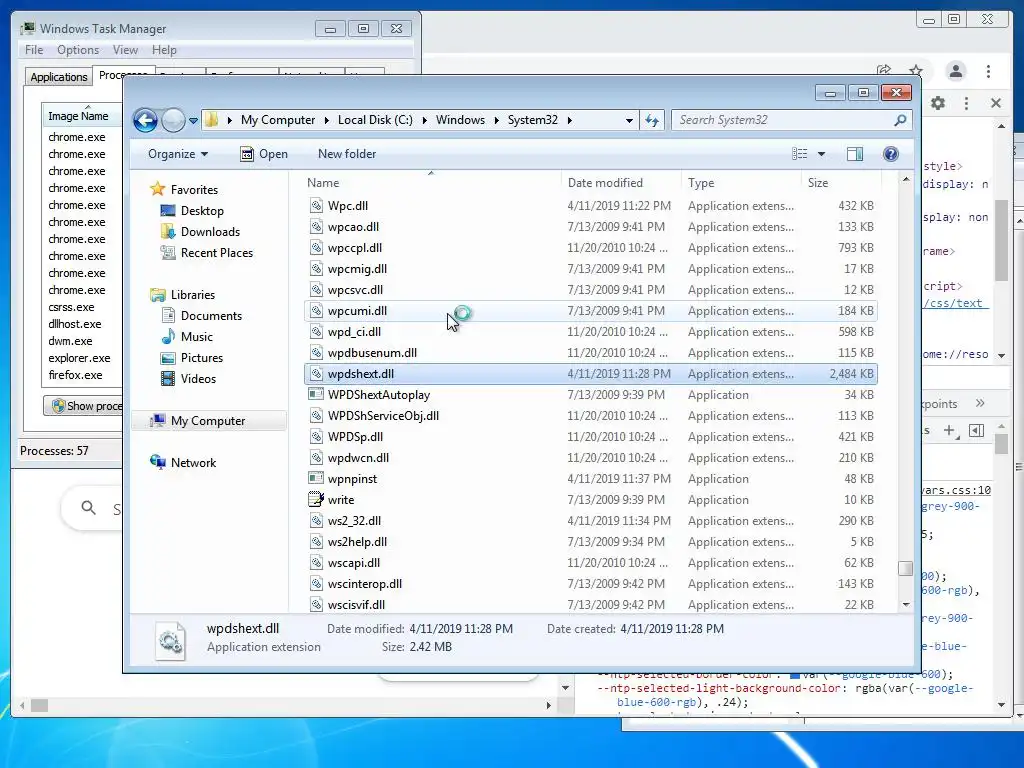The height and width of the screenshot is (768, 1024).
Task: Expand the Windows breadcrumb arrow
Action: pos(496,120)
